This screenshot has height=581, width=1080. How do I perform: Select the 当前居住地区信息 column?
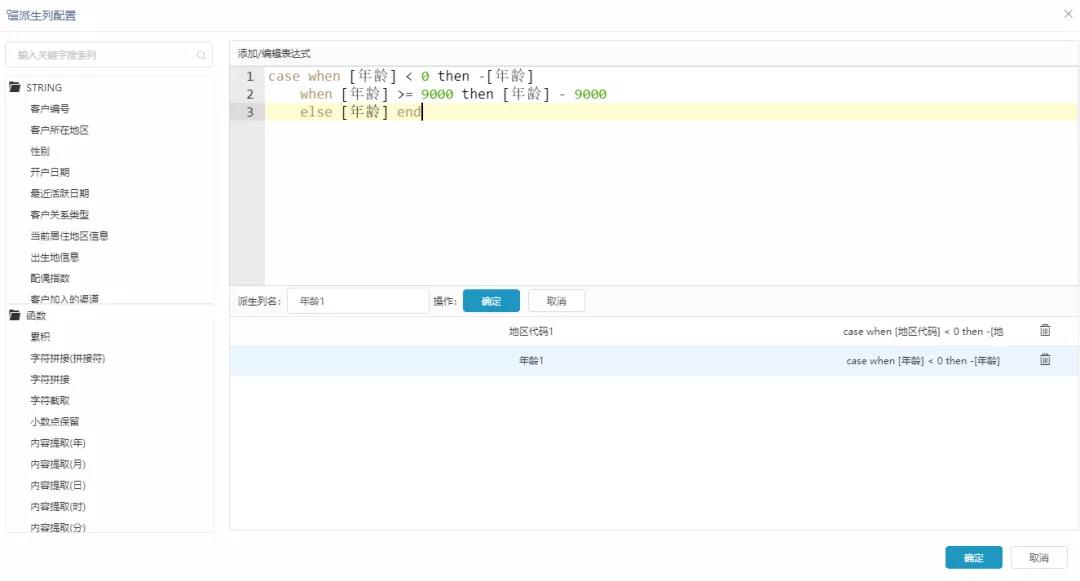[69, 236]
